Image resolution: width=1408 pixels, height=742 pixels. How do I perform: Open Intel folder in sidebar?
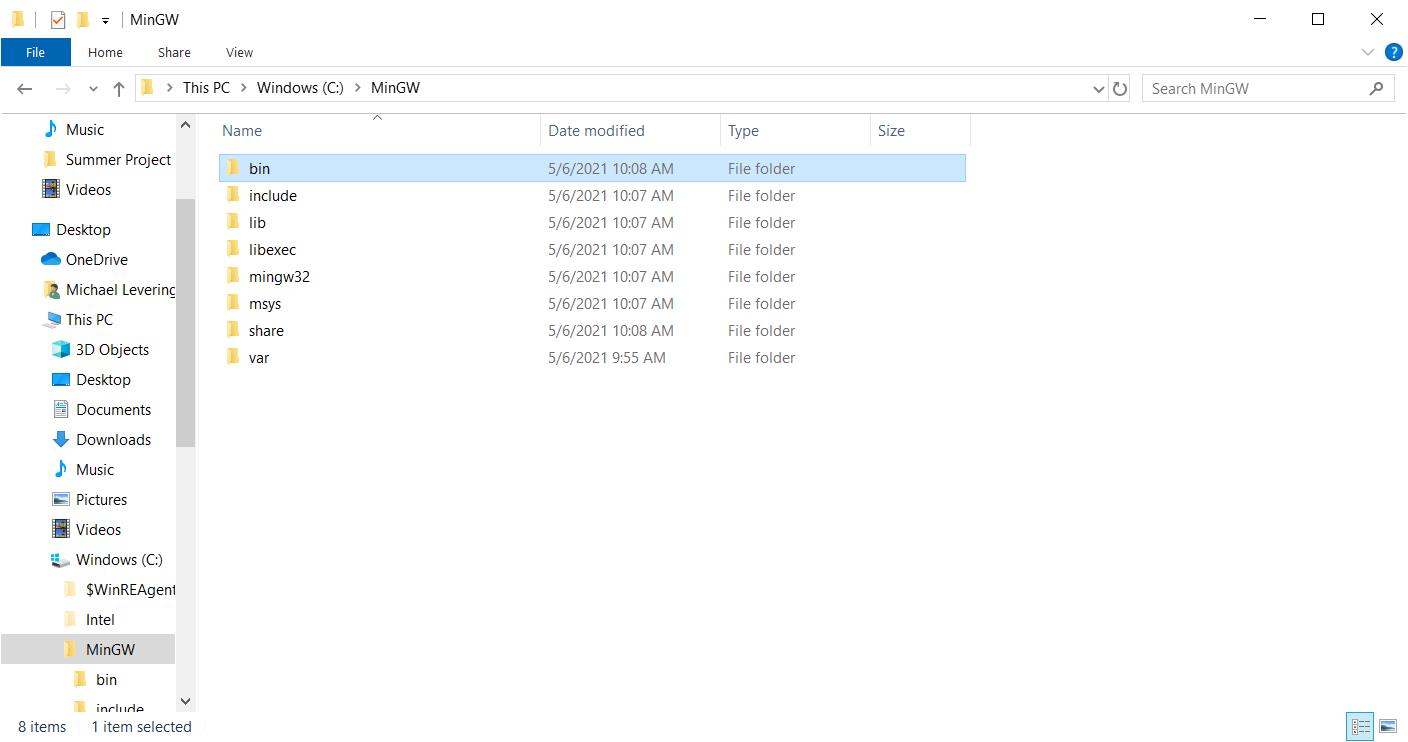(100, 620)
